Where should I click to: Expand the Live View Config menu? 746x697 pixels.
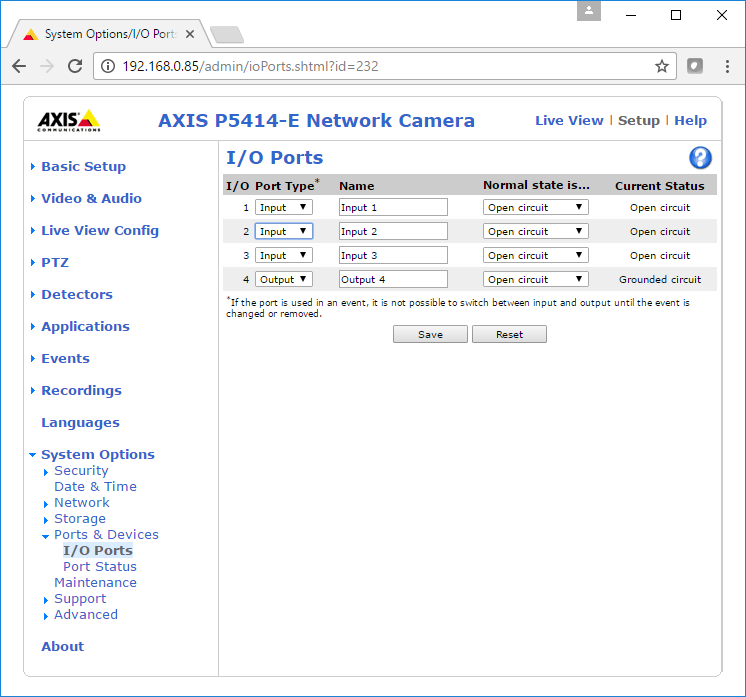click(100, 230)
